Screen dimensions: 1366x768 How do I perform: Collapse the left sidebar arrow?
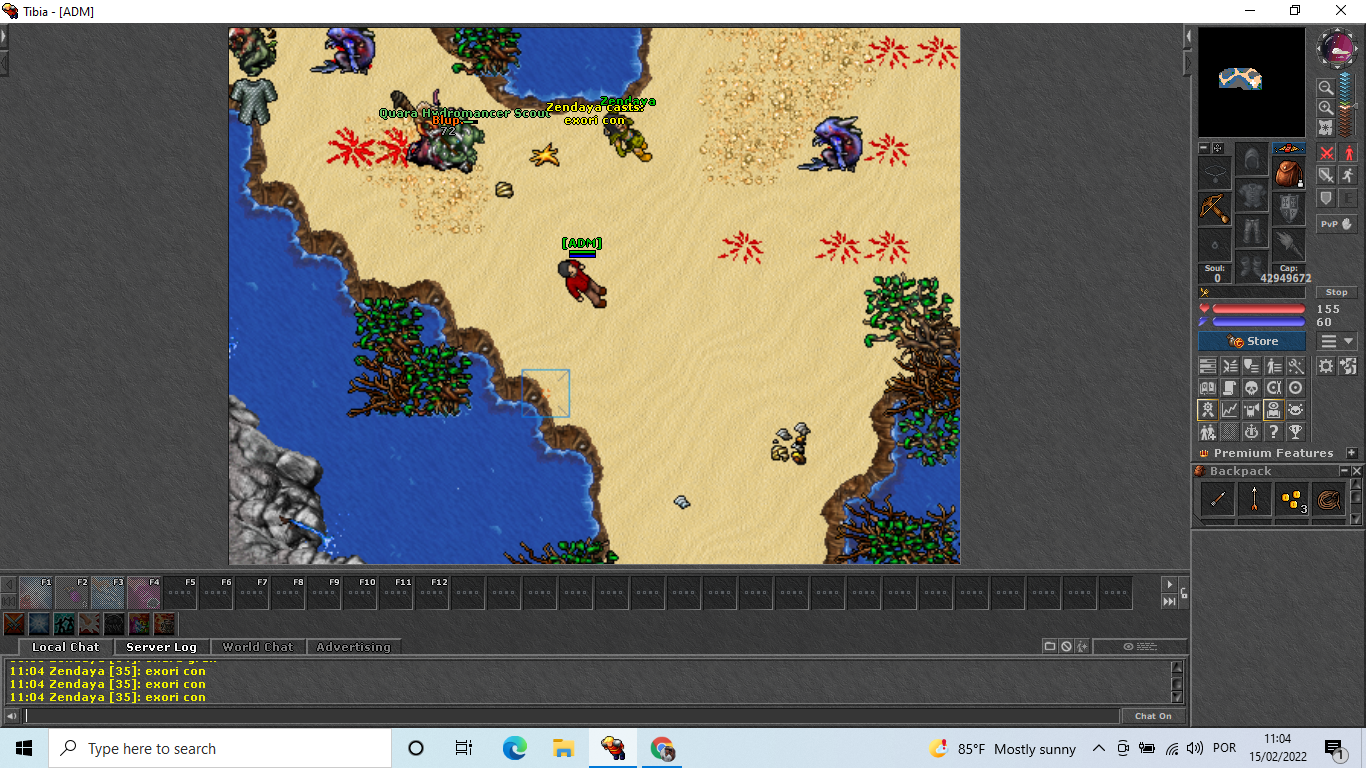pyautogui.click(x=4, y=36)
